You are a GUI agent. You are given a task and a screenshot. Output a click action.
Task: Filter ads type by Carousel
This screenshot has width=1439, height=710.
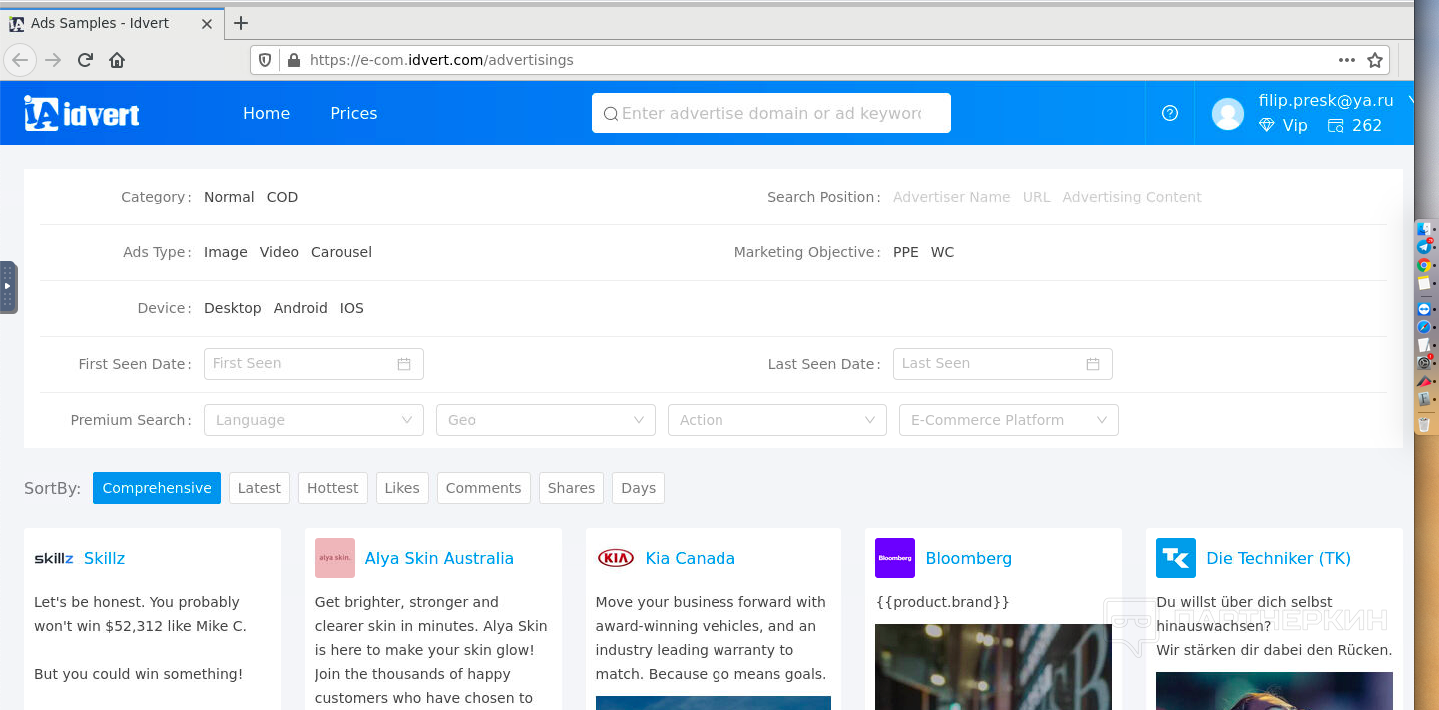coord(341,252)
